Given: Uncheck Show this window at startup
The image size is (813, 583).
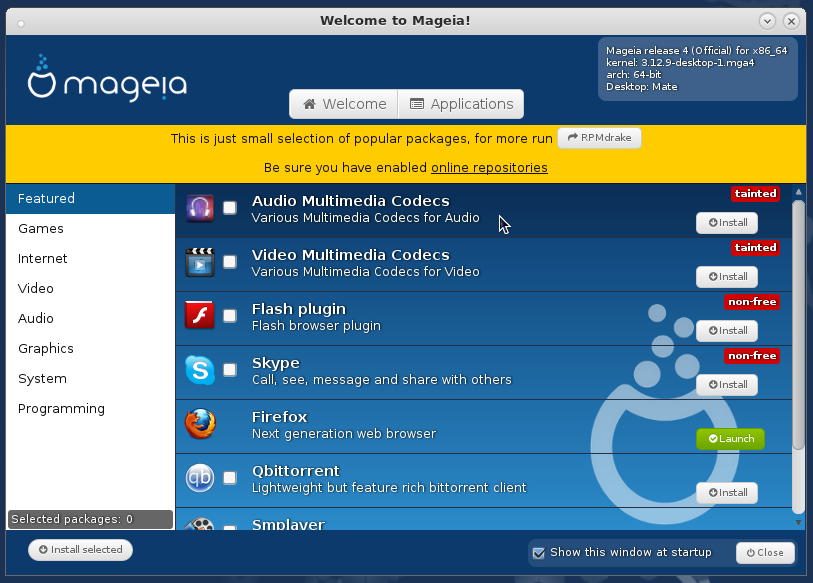Looking at the screenshot, I should pos(539,553).
